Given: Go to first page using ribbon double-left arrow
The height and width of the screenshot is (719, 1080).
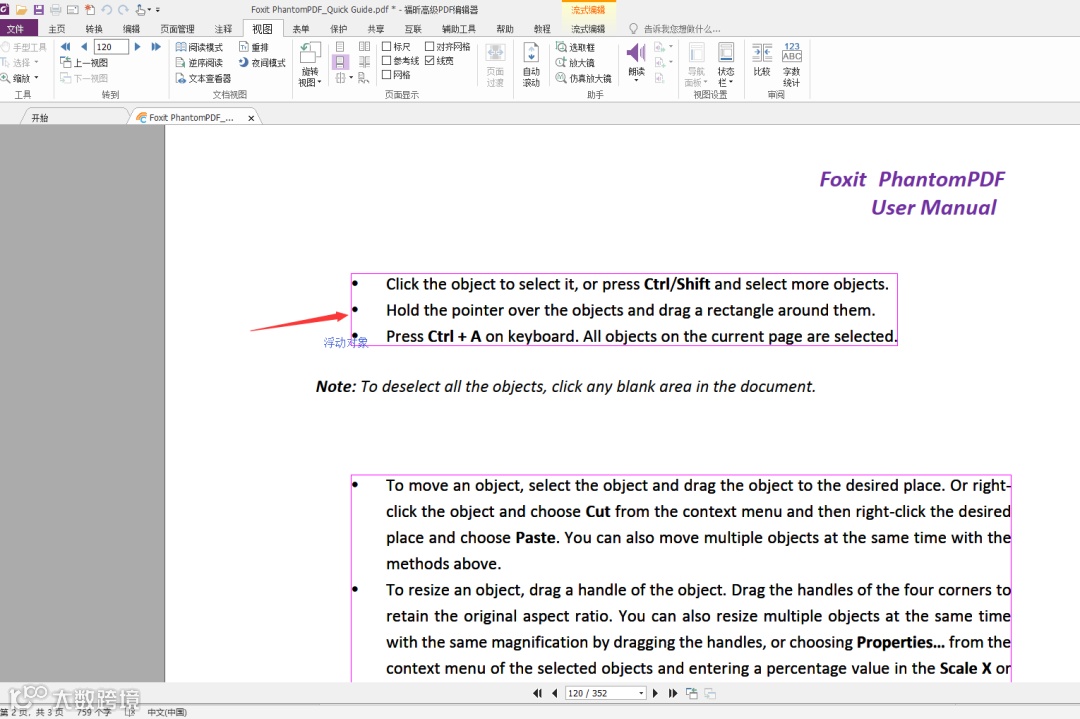Looking at the screenshot, I should point(65,47).
